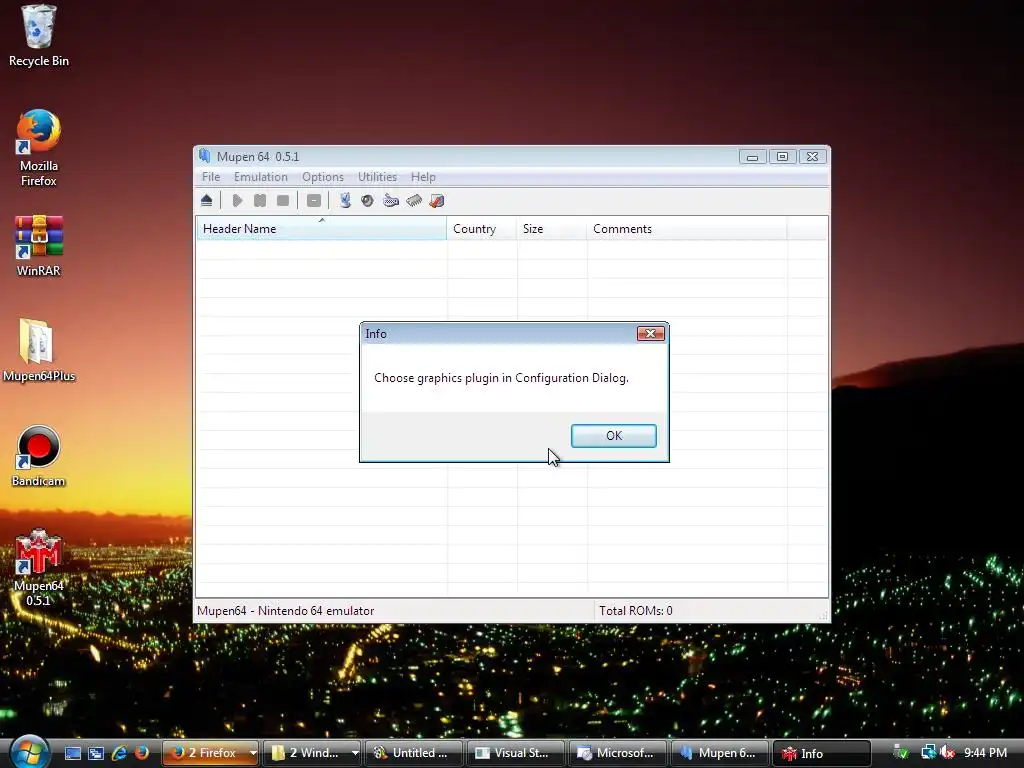The width and height of the screenshot is (1024, 768).
Task: Open RSP plugin chip icon
Action: (x=414, y=200)
